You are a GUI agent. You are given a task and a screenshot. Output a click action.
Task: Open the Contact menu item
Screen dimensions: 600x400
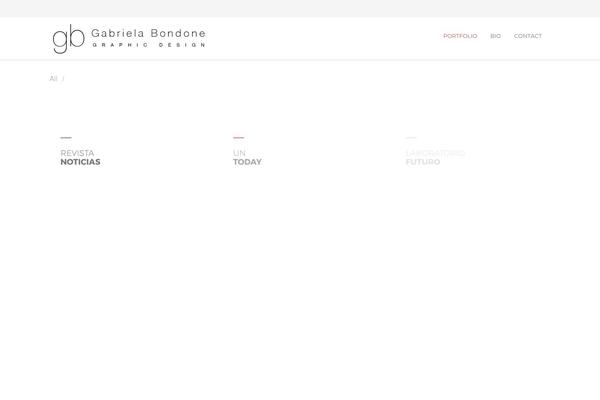(528, 36)
